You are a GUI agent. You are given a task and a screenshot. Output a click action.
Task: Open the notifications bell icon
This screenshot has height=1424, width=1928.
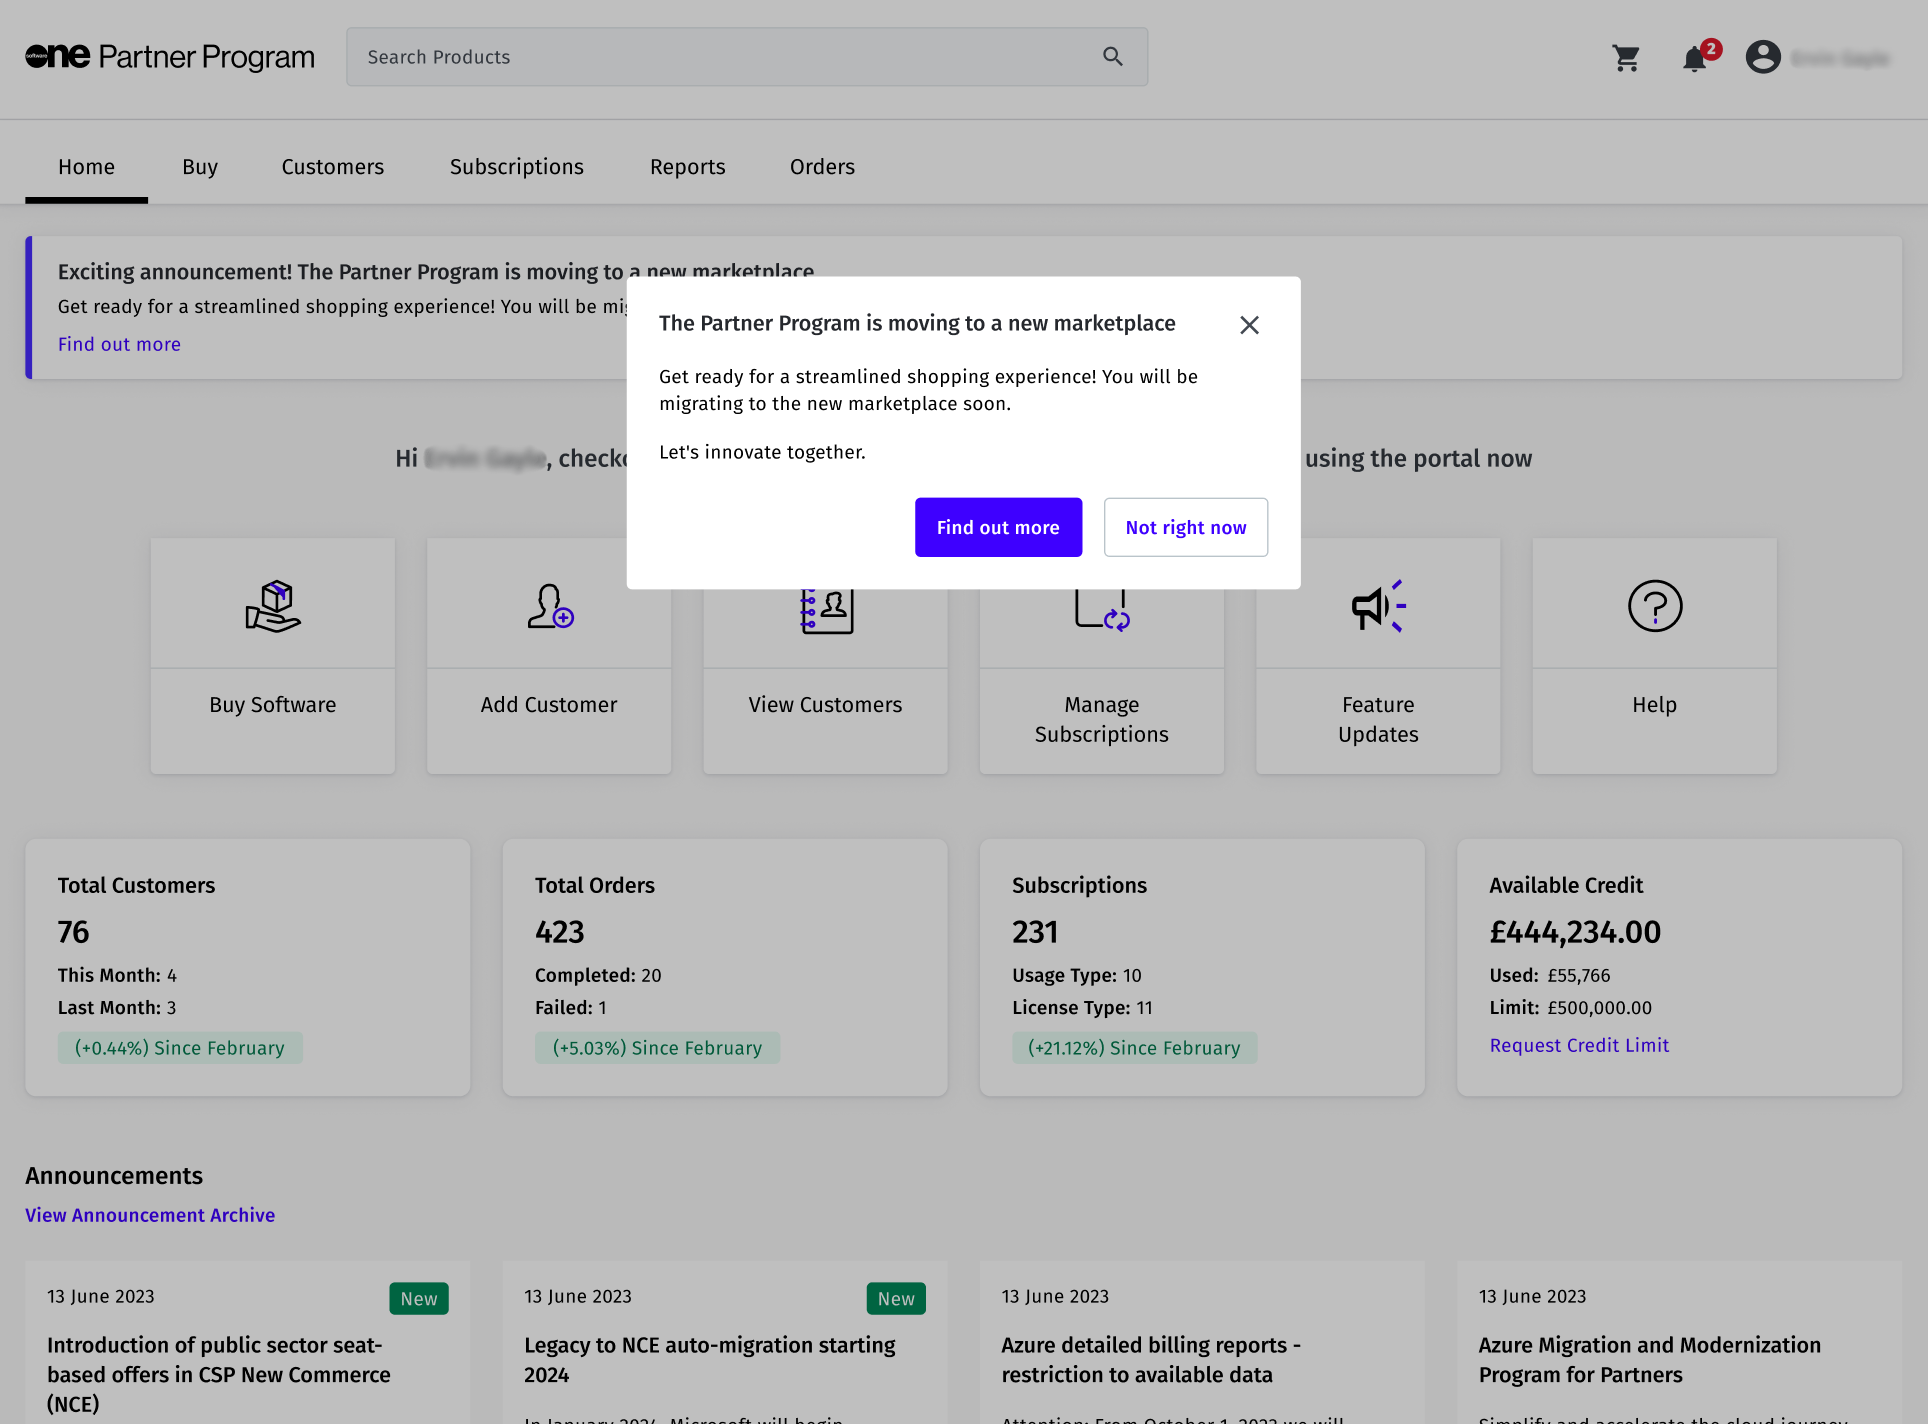click(1694, 59)
